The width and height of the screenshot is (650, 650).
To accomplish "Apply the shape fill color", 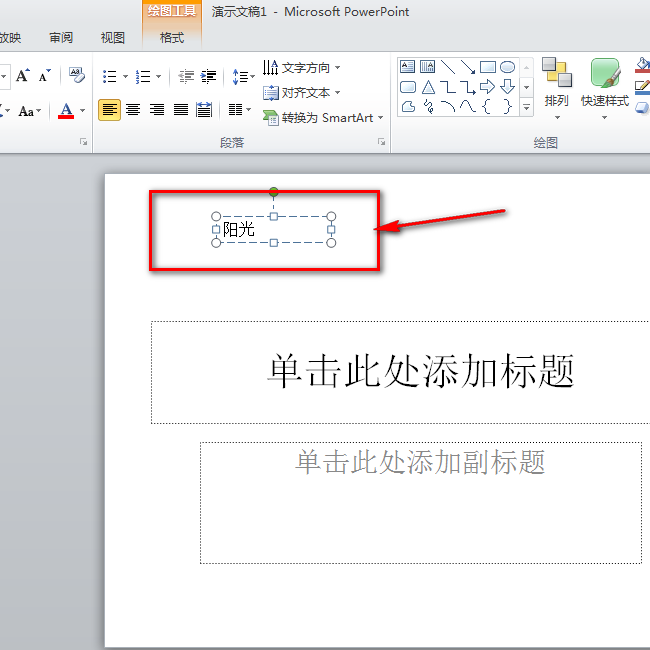I will click(x=642, y=65).
